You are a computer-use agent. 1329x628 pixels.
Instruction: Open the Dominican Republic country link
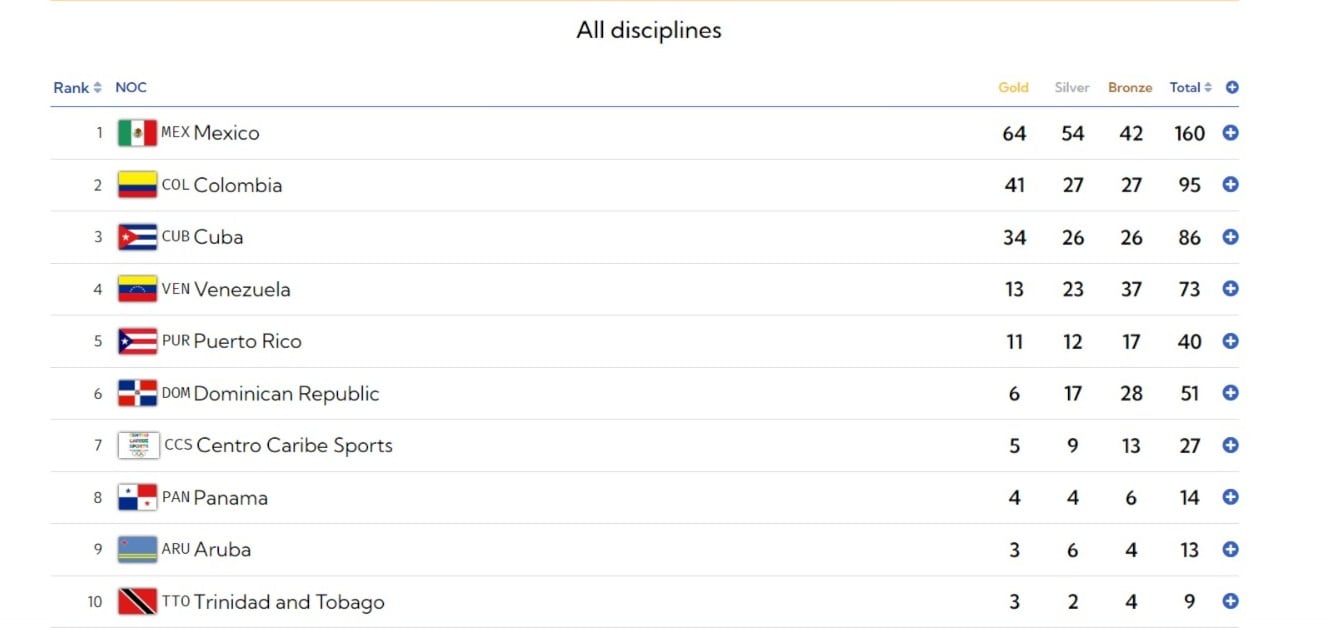click(286, 393)
